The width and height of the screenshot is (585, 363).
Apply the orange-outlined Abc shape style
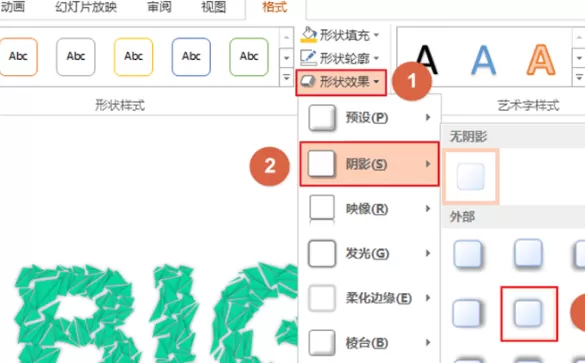pos(18,57)
